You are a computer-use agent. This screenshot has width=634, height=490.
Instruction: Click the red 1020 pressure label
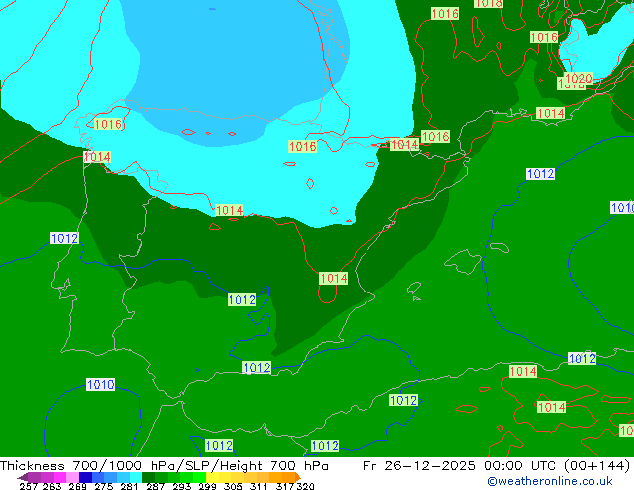click(x=579, y=78)
